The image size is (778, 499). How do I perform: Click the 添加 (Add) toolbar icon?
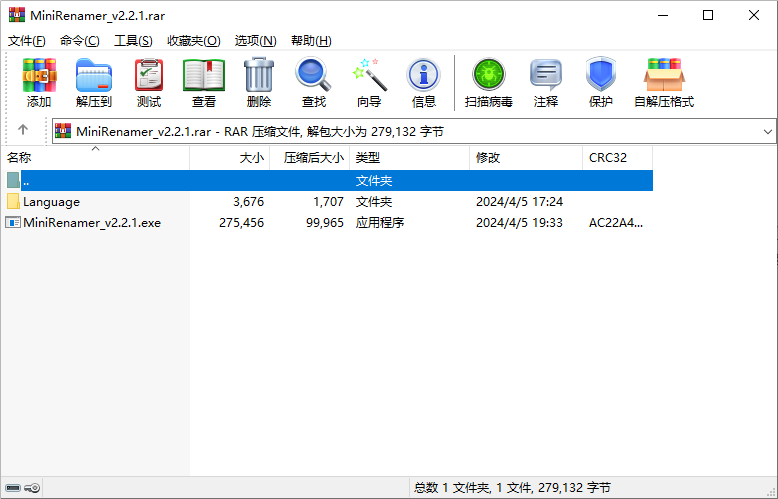(39, 75)
